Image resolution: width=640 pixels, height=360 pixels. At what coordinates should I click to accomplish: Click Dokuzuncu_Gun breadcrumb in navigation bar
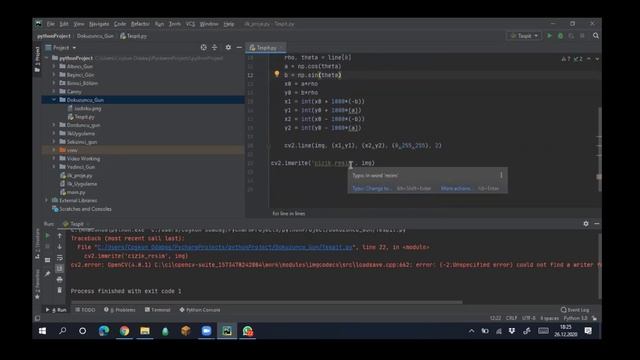(x=95, y=36)
